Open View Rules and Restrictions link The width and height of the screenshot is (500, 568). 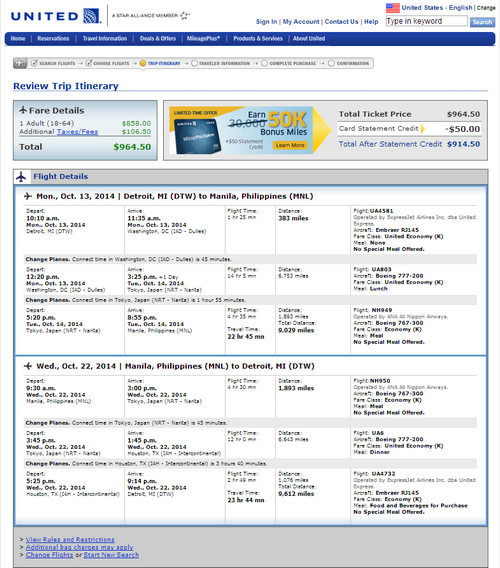[x=70, y=539]
